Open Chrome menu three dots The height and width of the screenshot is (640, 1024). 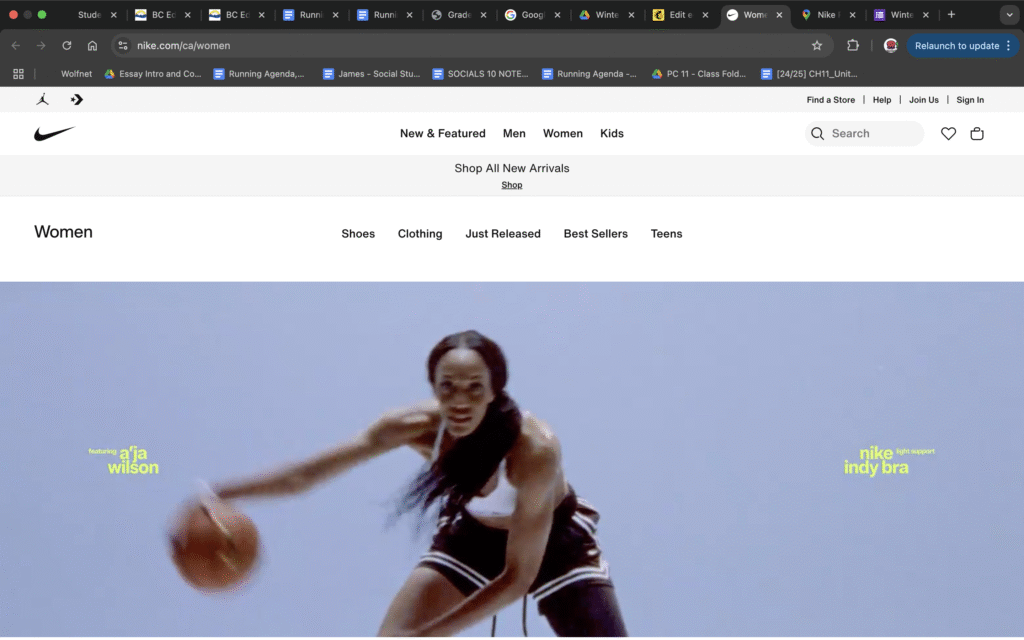[x=1008, y=45]
